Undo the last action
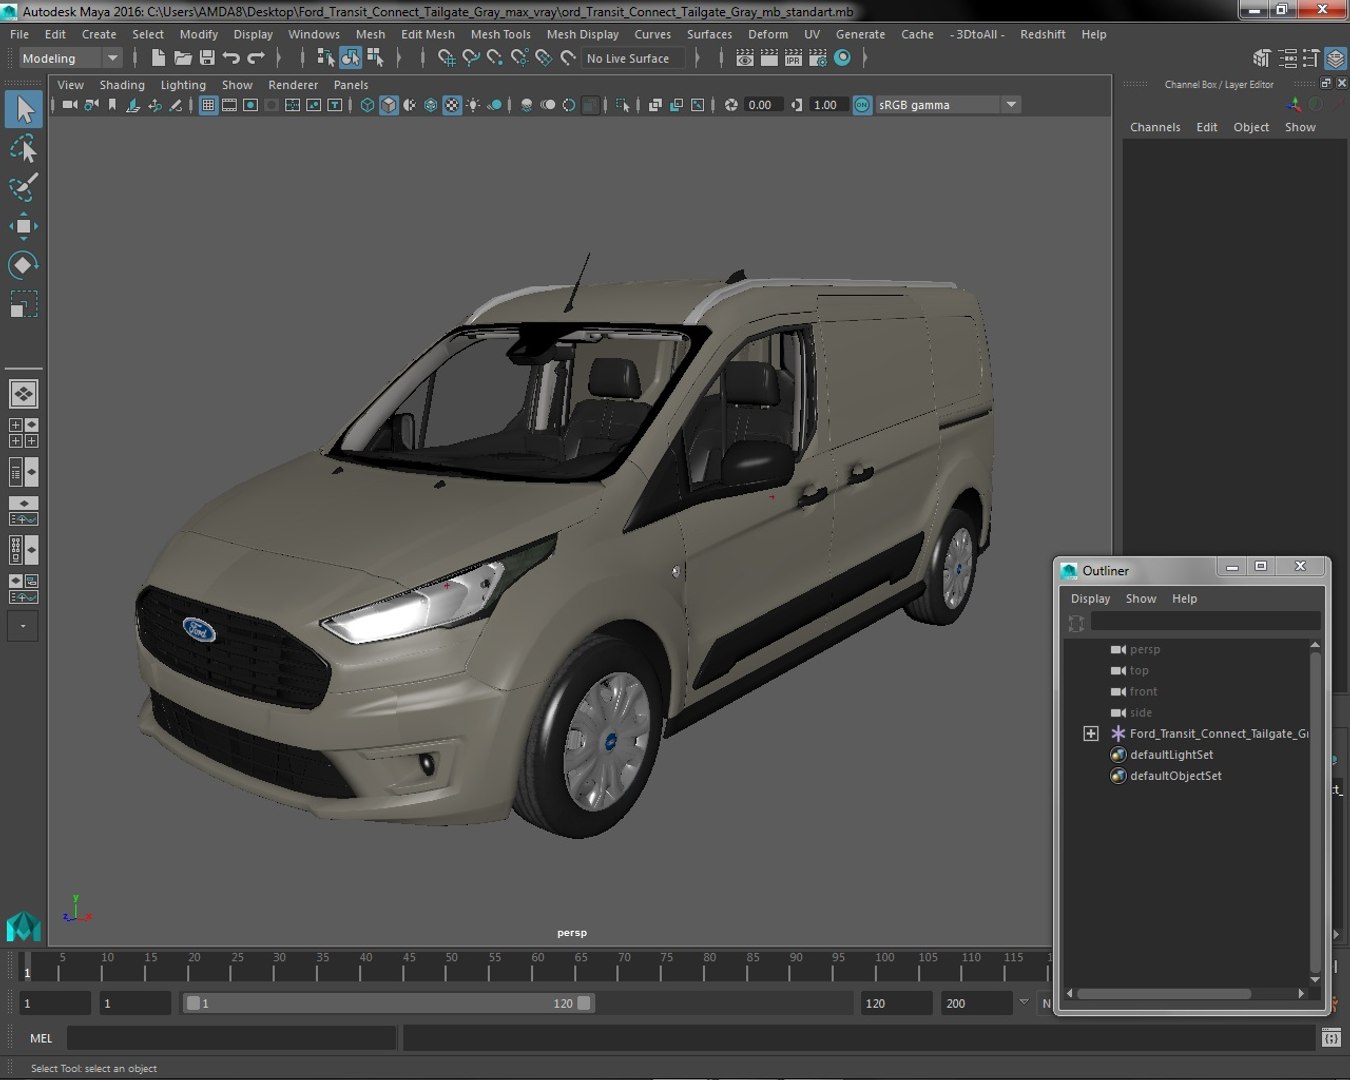This screenshot has height=1080, width=1350. (231, 58)
